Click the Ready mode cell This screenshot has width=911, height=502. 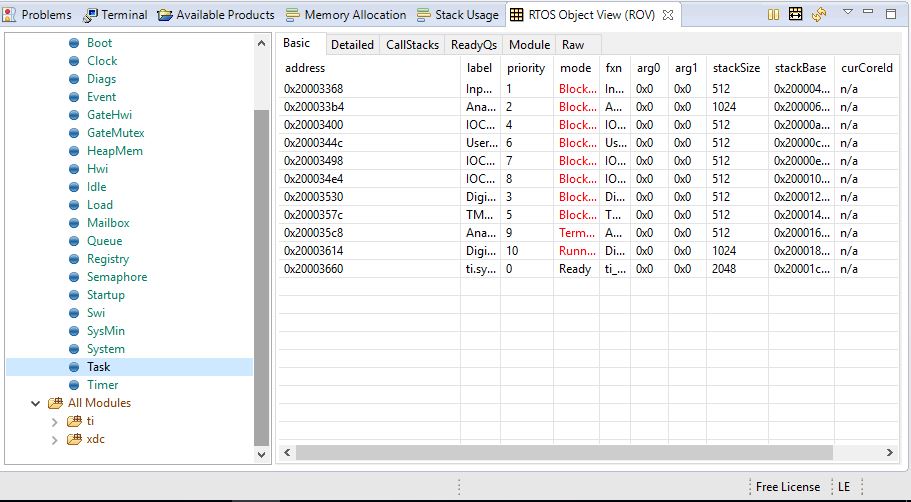click(575, 269)
